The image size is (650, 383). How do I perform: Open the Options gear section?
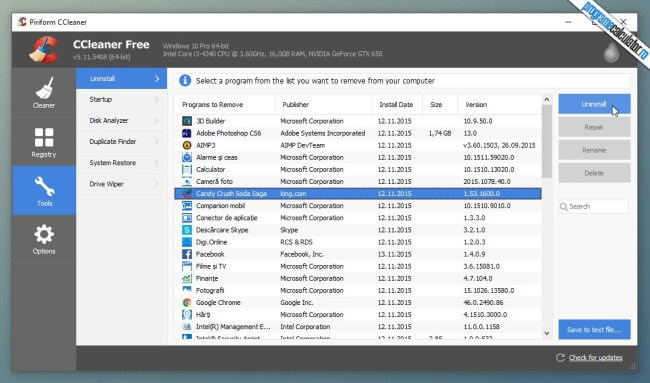pos(44,239)
